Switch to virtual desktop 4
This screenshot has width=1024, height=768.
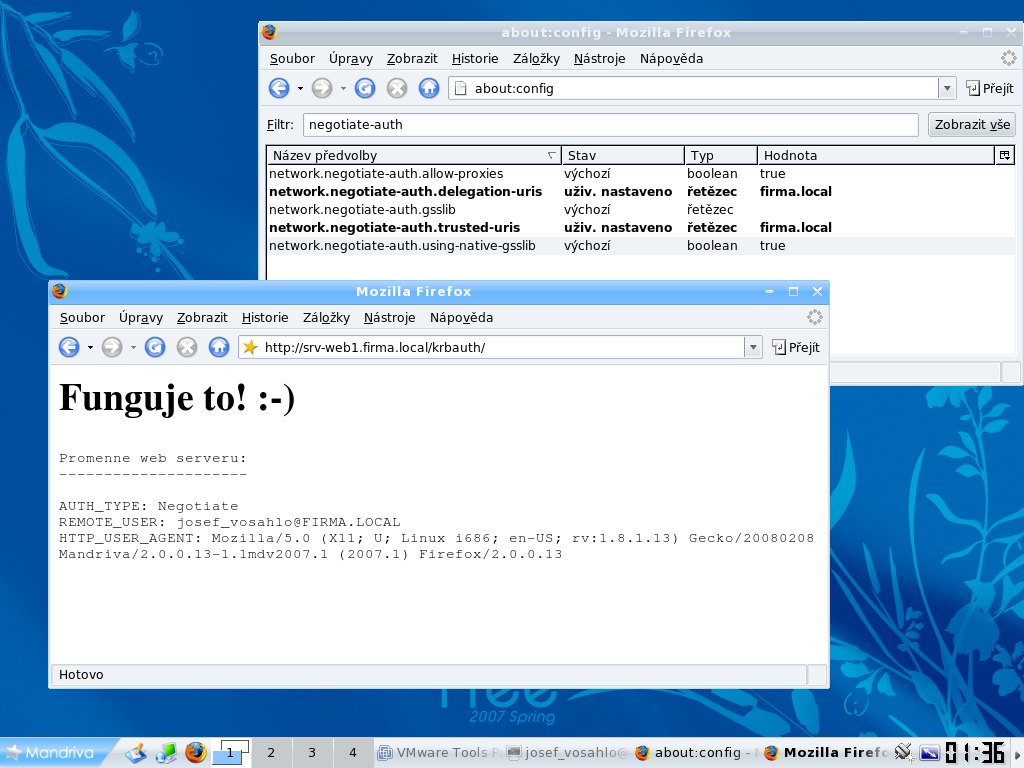[353, 753]
